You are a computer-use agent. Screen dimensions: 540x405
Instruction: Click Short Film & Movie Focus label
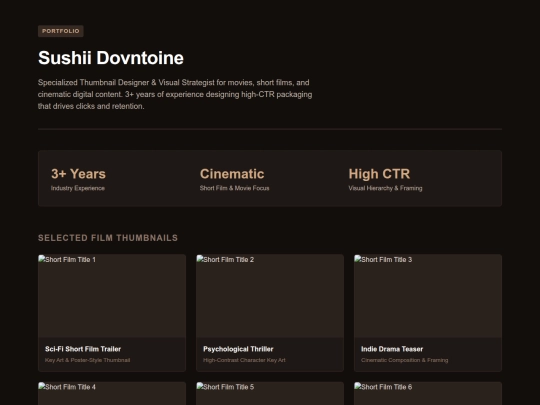tap(235, 188)
